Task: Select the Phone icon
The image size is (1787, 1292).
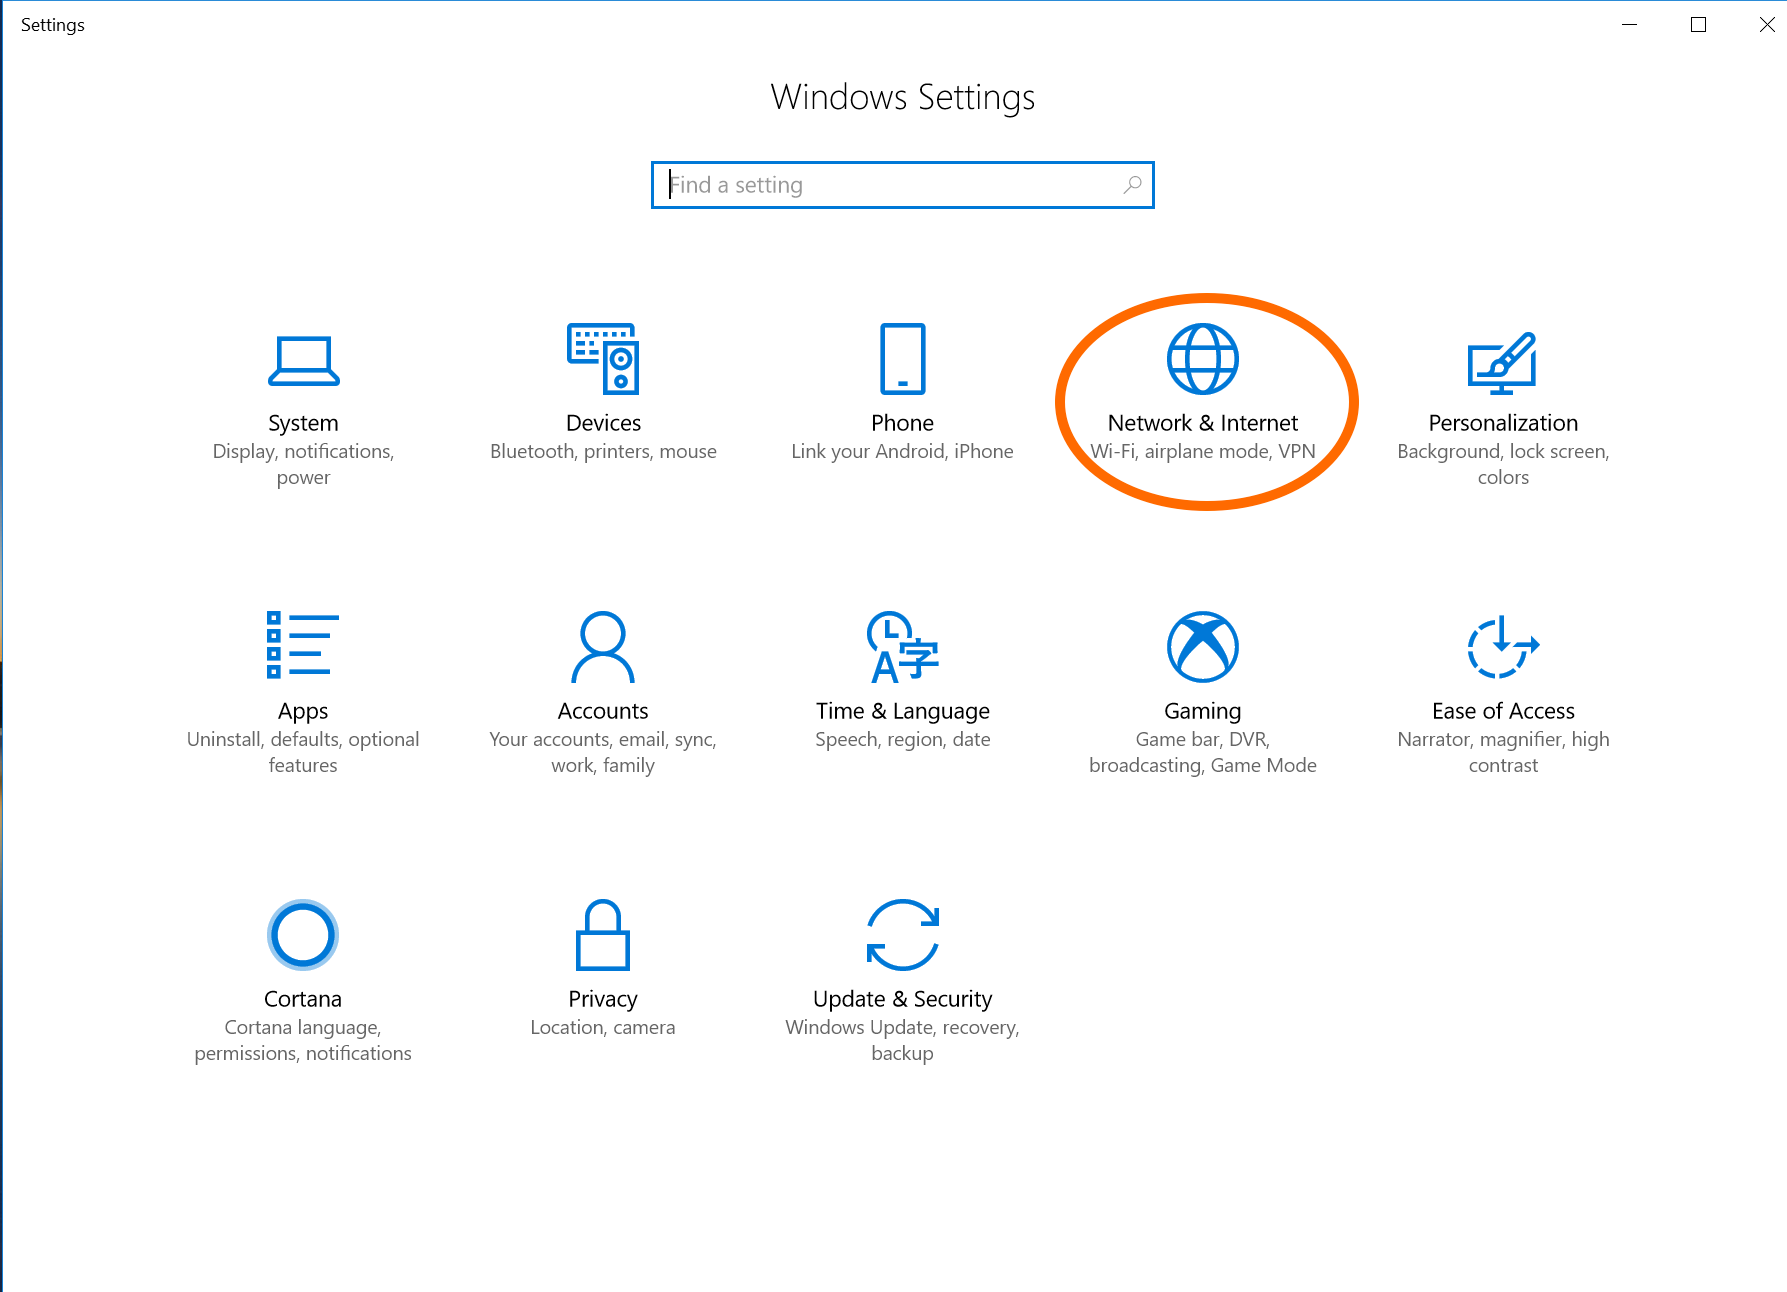Action: [902, 359]
